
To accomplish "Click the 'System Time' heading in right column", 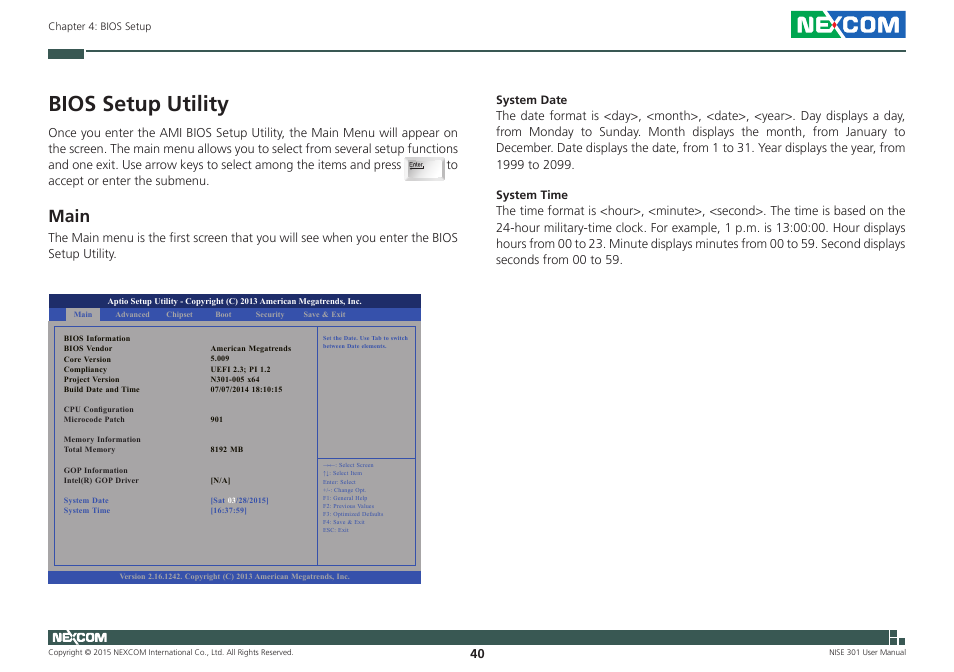I will coord(531,195).
